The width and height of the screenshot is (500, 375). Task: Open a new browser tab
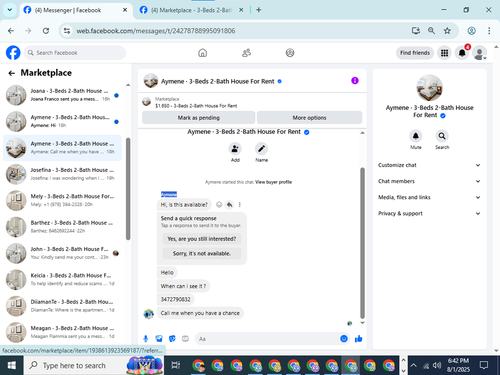click(259, 10)
